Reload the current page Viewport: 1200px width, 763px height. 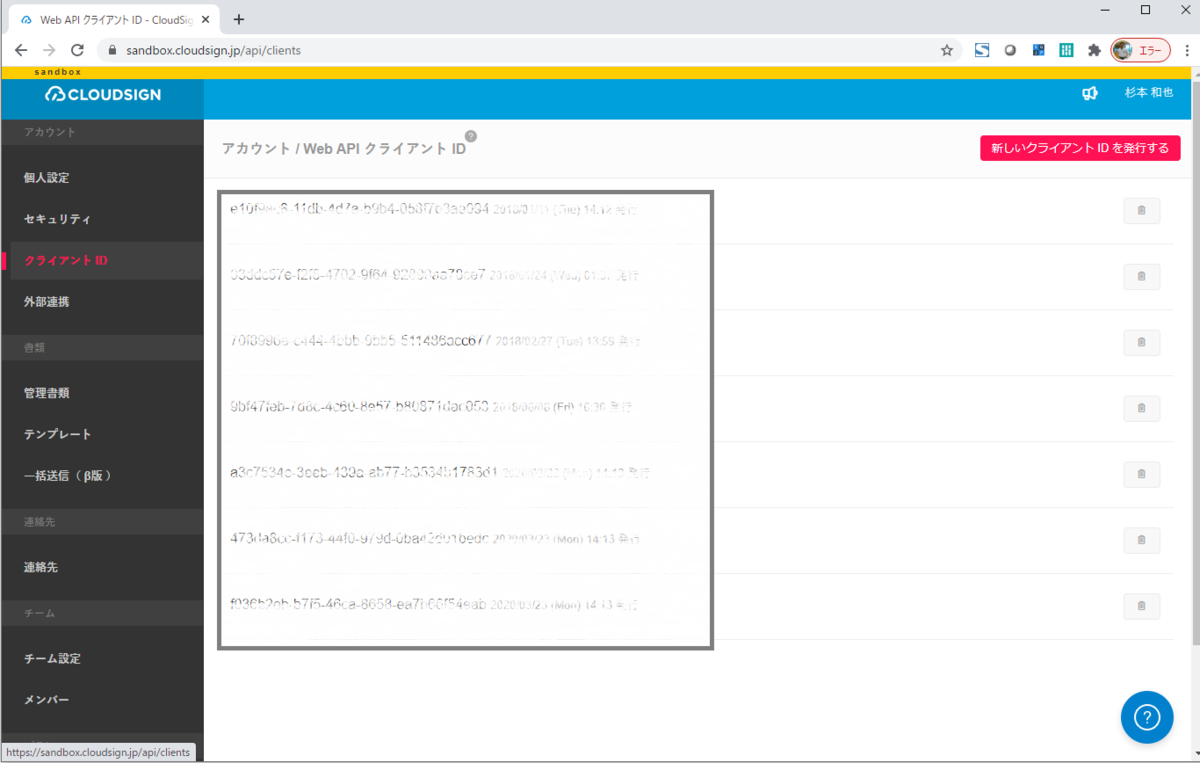click(x=77, y=50)
